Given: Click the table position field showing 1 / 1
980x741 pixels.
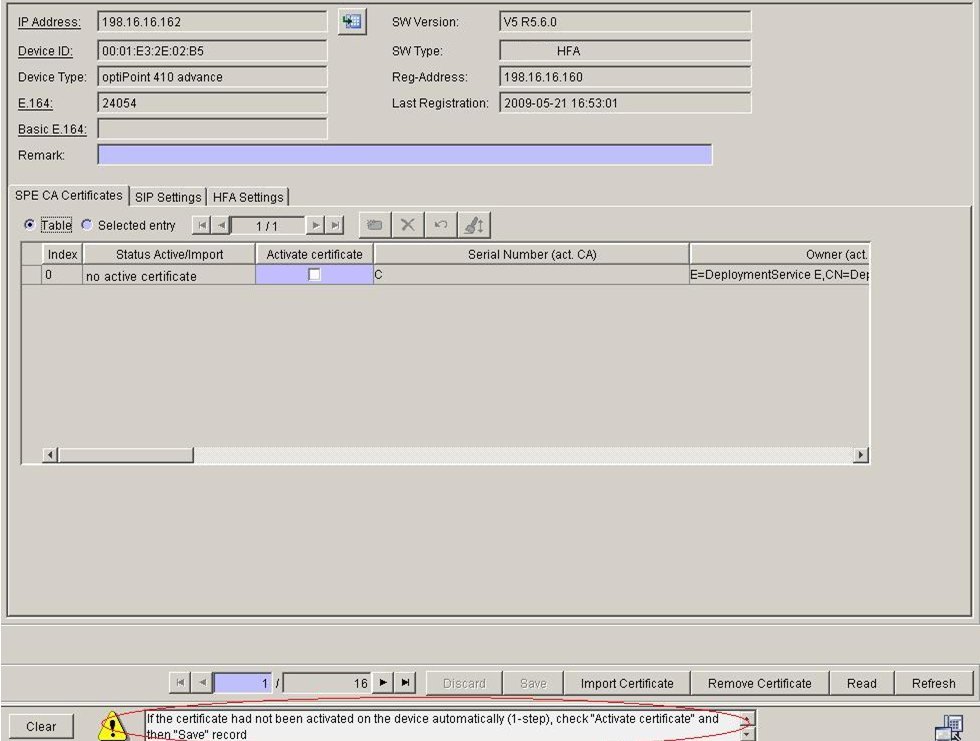Looking at the screenshot, I should tap(268, 226).
